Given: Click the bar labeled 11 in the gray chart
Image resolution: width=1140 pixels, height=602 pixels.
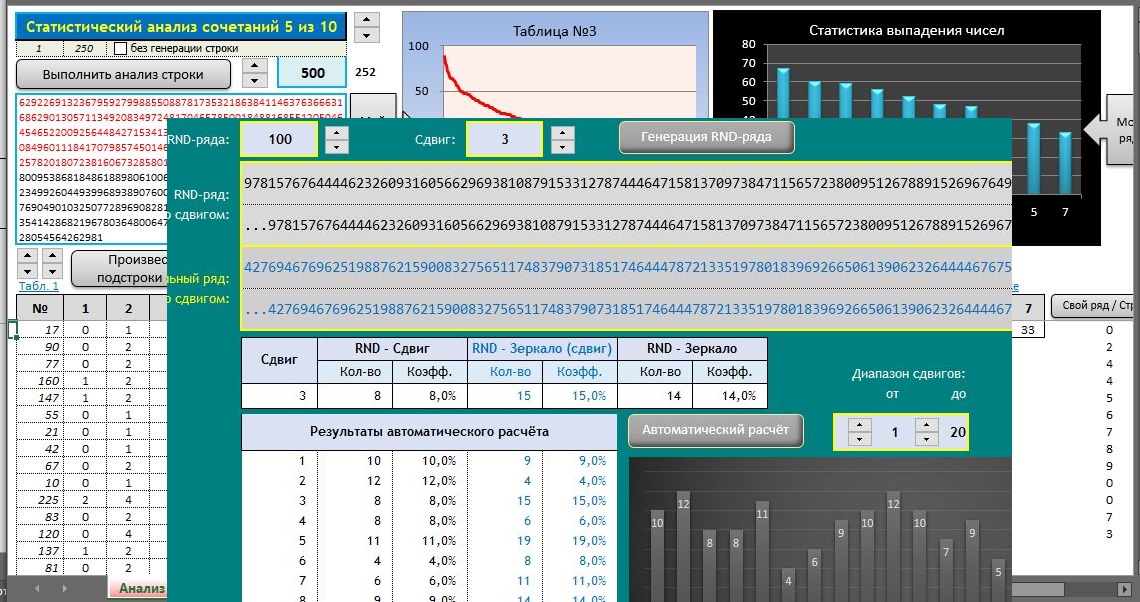Looking at the screenshot, I should [x=762, y=551].
